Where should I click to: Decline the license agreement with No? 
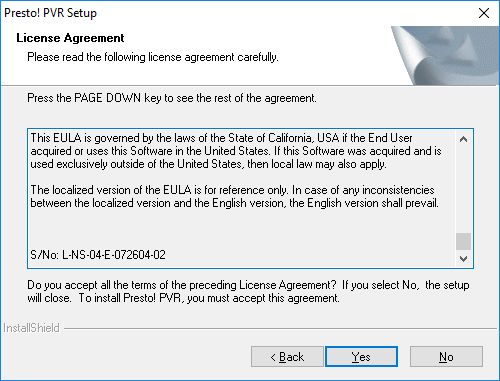pos(446,357)
